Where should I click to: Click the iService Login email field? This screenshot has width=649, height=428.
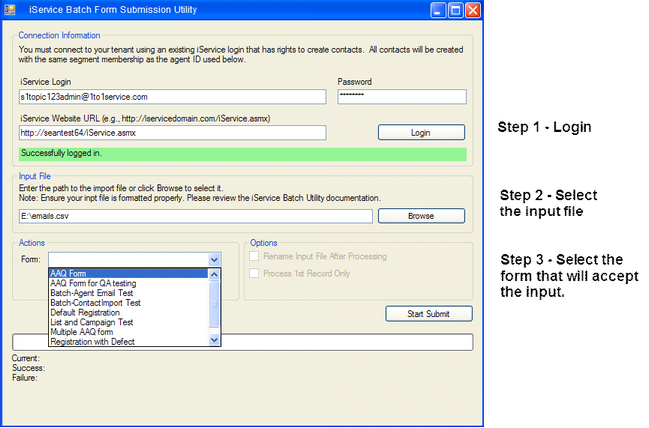pos(173,97)
